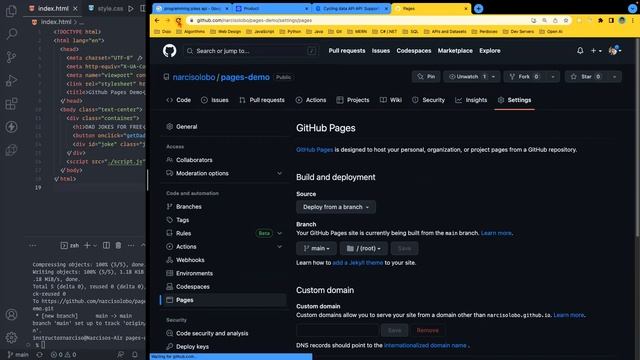Click browser back arrow
Viewport: 640px width, 360px height.
(157, 20)
